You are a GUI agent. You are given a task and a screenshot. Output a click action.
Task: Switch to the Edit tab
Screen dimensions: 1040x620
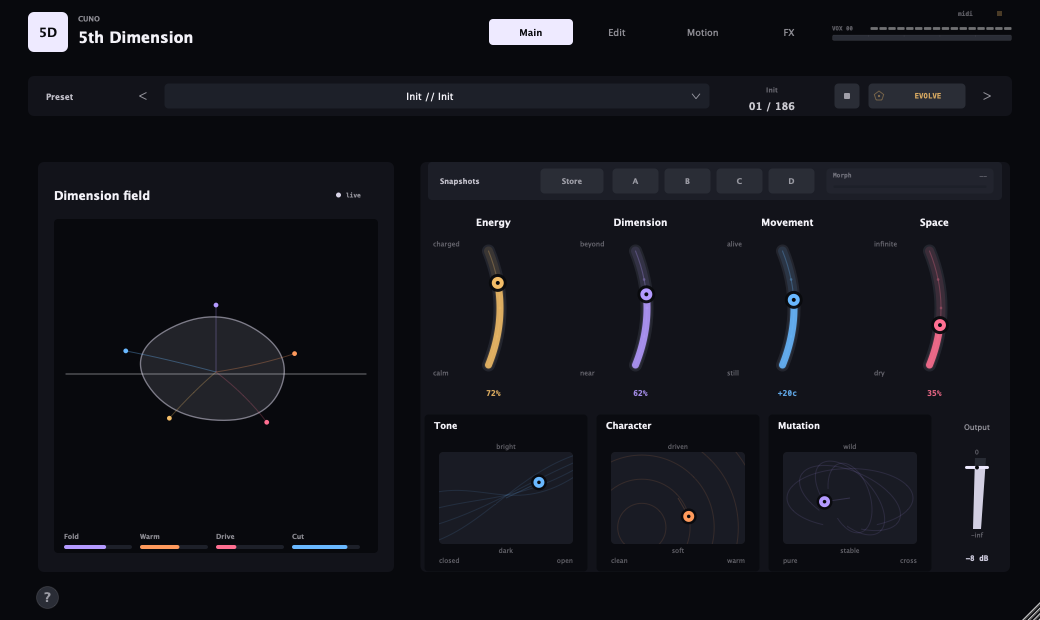tap(616, 32)
